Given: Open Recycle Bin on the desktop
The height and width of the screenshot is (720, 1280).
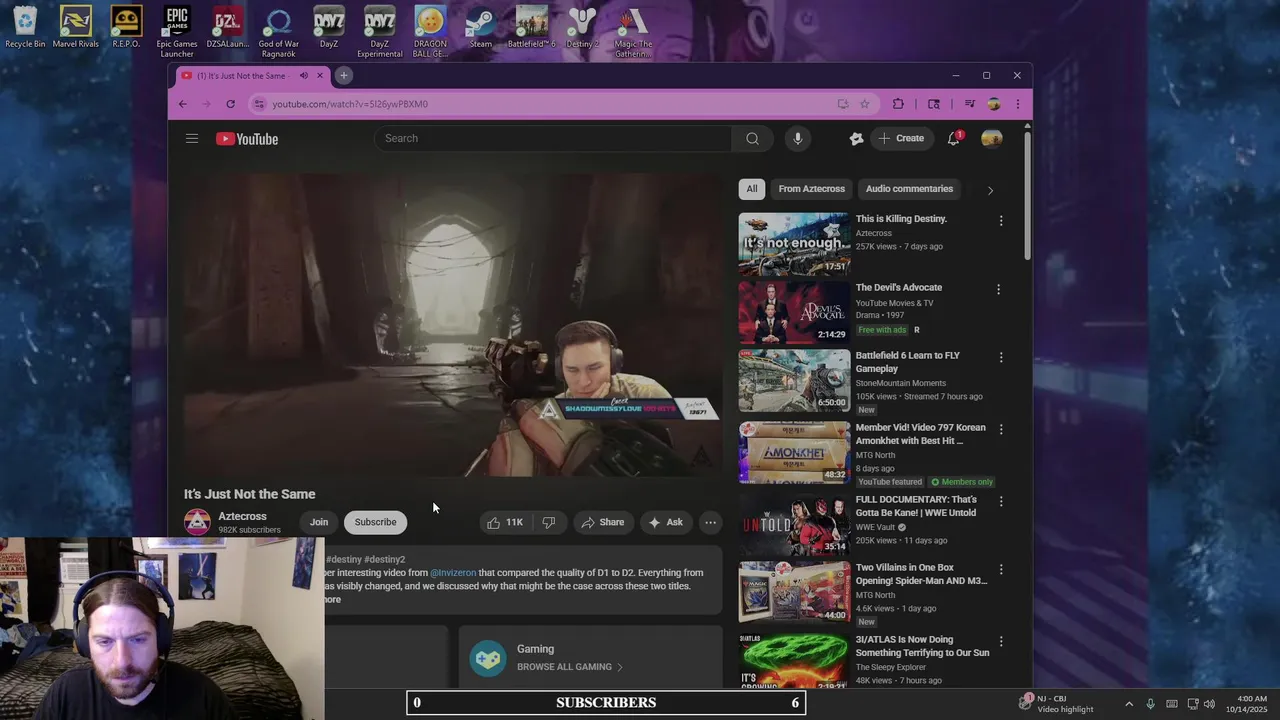Looking at the screenshot, I should 25,29.
